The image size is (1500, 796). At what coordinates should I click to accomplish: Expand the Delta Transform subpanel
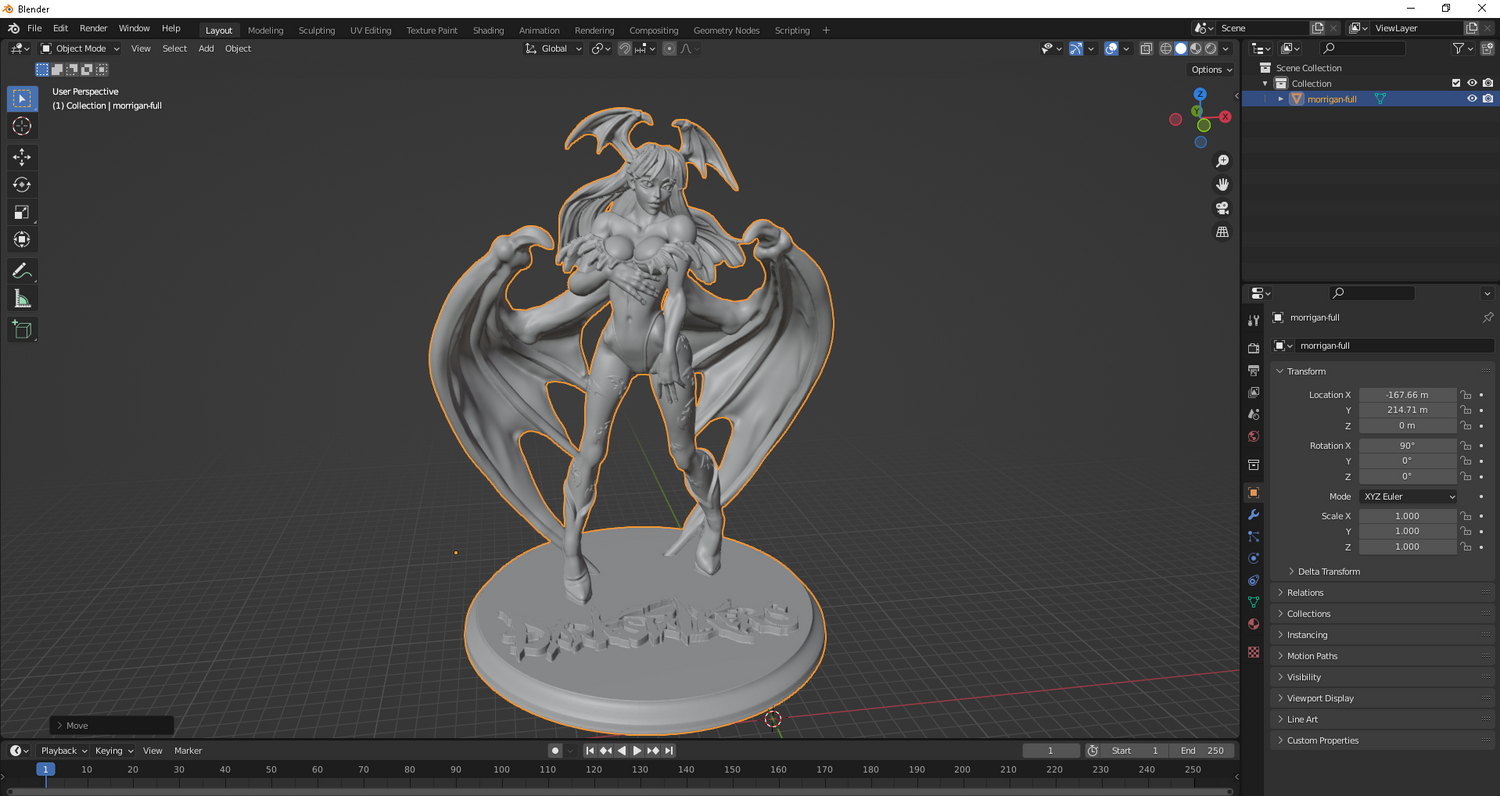(x=1328, y=572)
